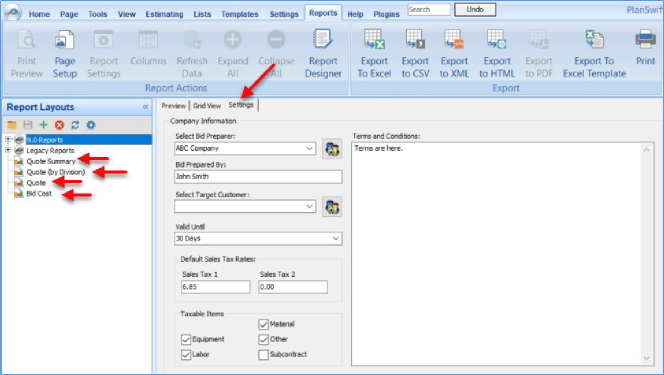Click the Print icon in the ribbon

coord(645,48)
